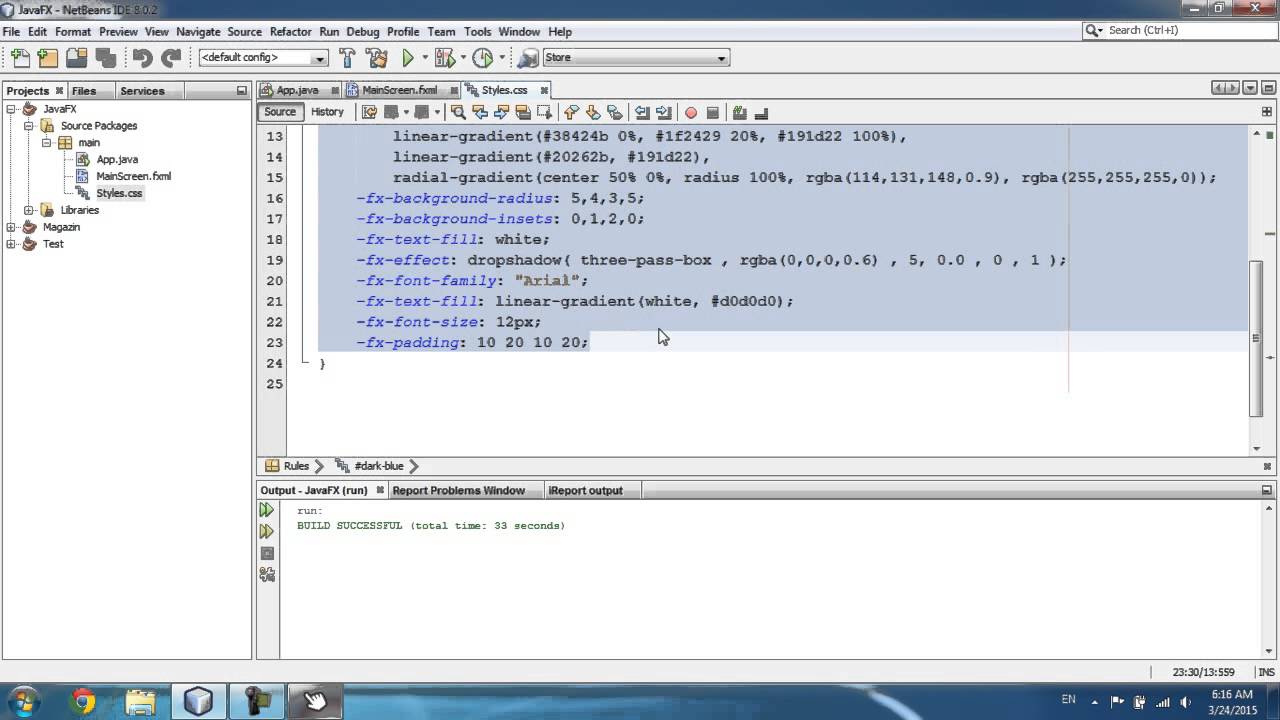Click the Rules breadcrumb
This screenshot has width=1280, height=720.
pos(295,466)
